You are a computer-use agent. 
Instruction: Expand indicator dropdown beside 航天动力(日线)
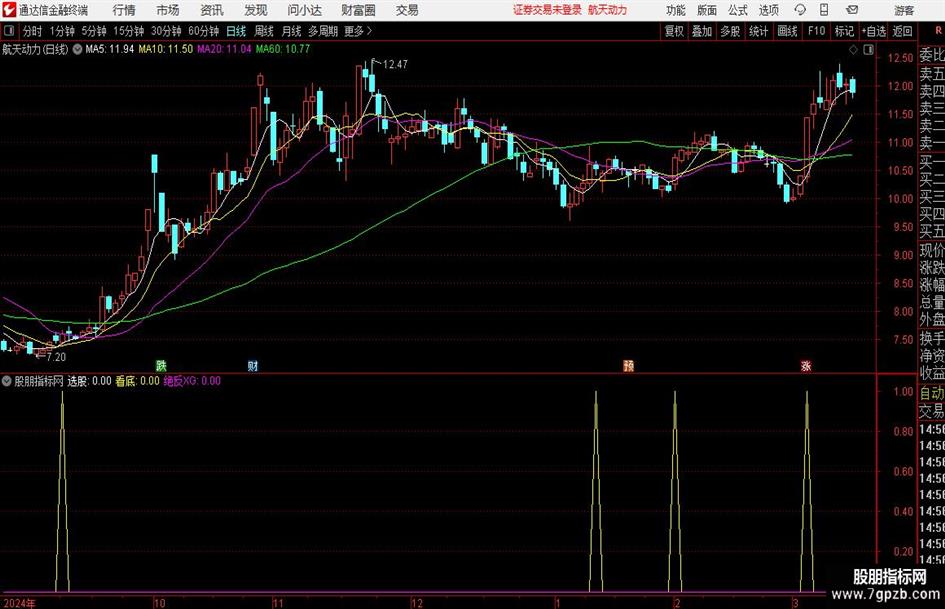pyautogui.click(x=77, y=49)
